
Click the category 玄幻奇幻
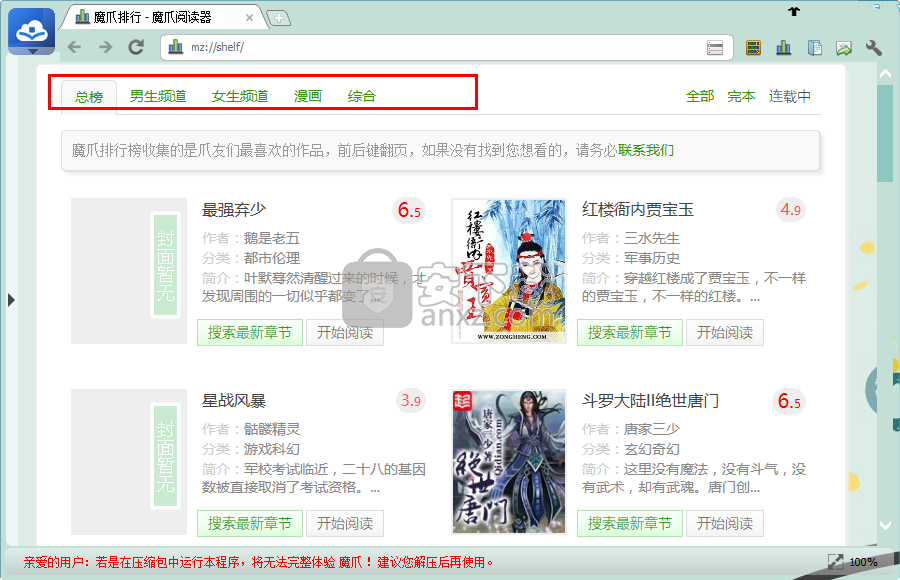(652, 449)
